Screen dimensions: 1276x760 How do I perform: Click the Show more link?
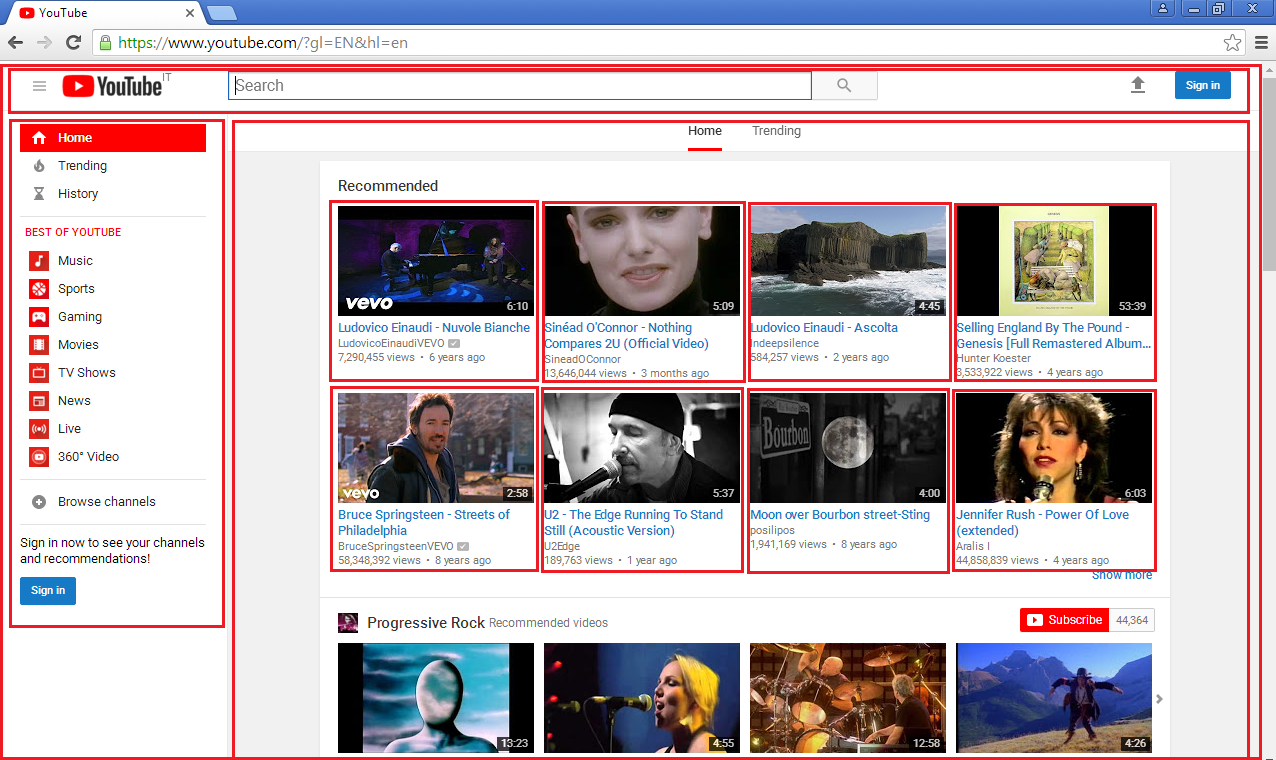(x=1122, y=575)
